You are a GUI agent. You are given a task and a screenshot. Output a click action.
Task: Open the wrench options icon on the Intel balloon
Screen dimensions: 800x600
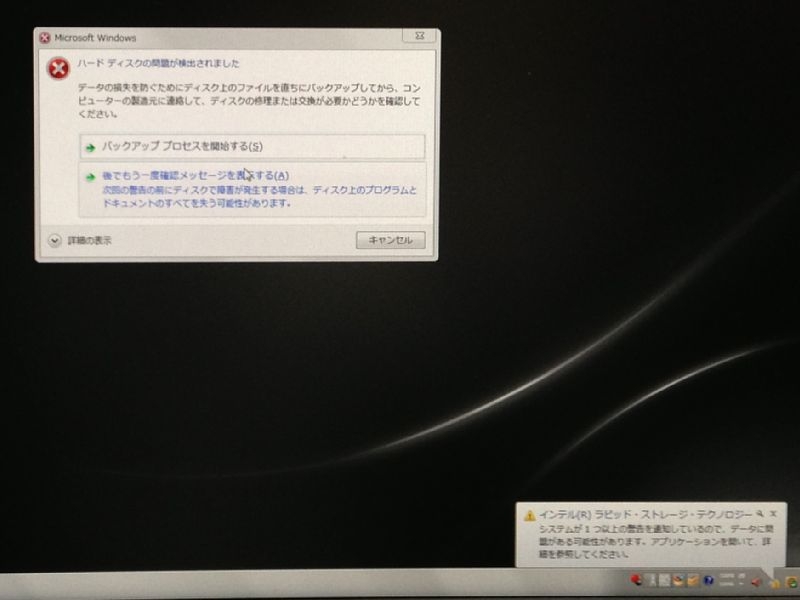[760, 514]
